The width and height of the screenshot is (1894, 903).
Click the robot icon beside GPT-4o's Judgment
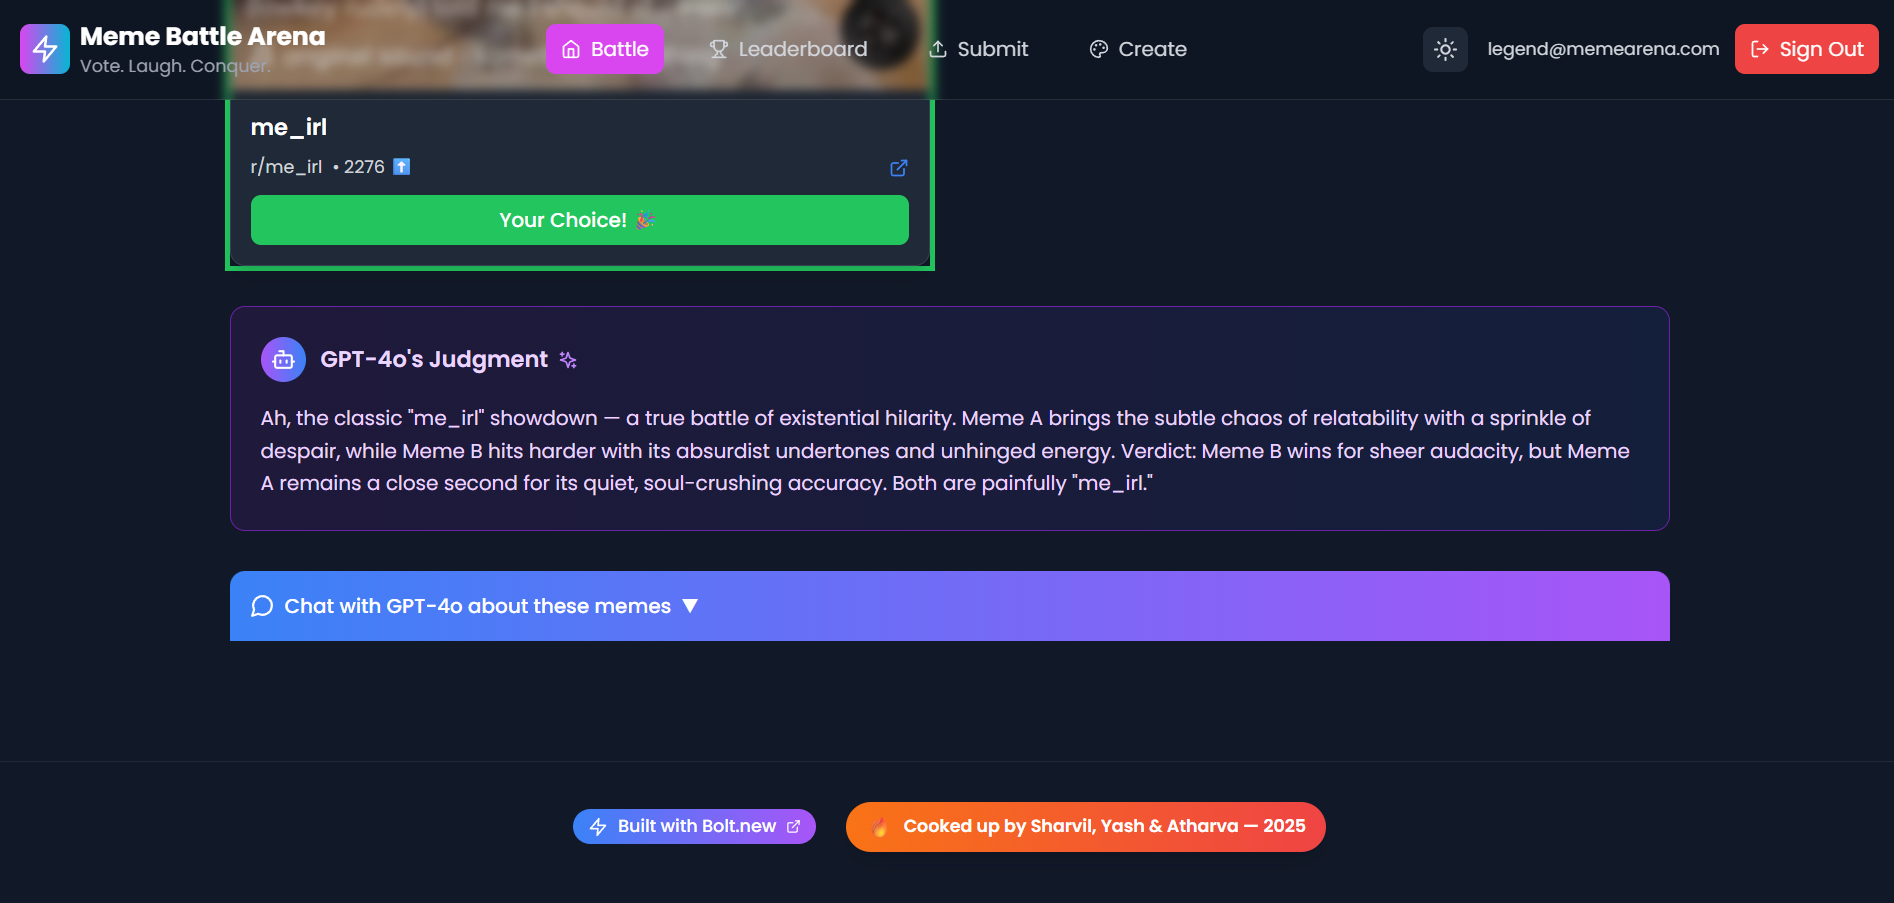(282, 358)
